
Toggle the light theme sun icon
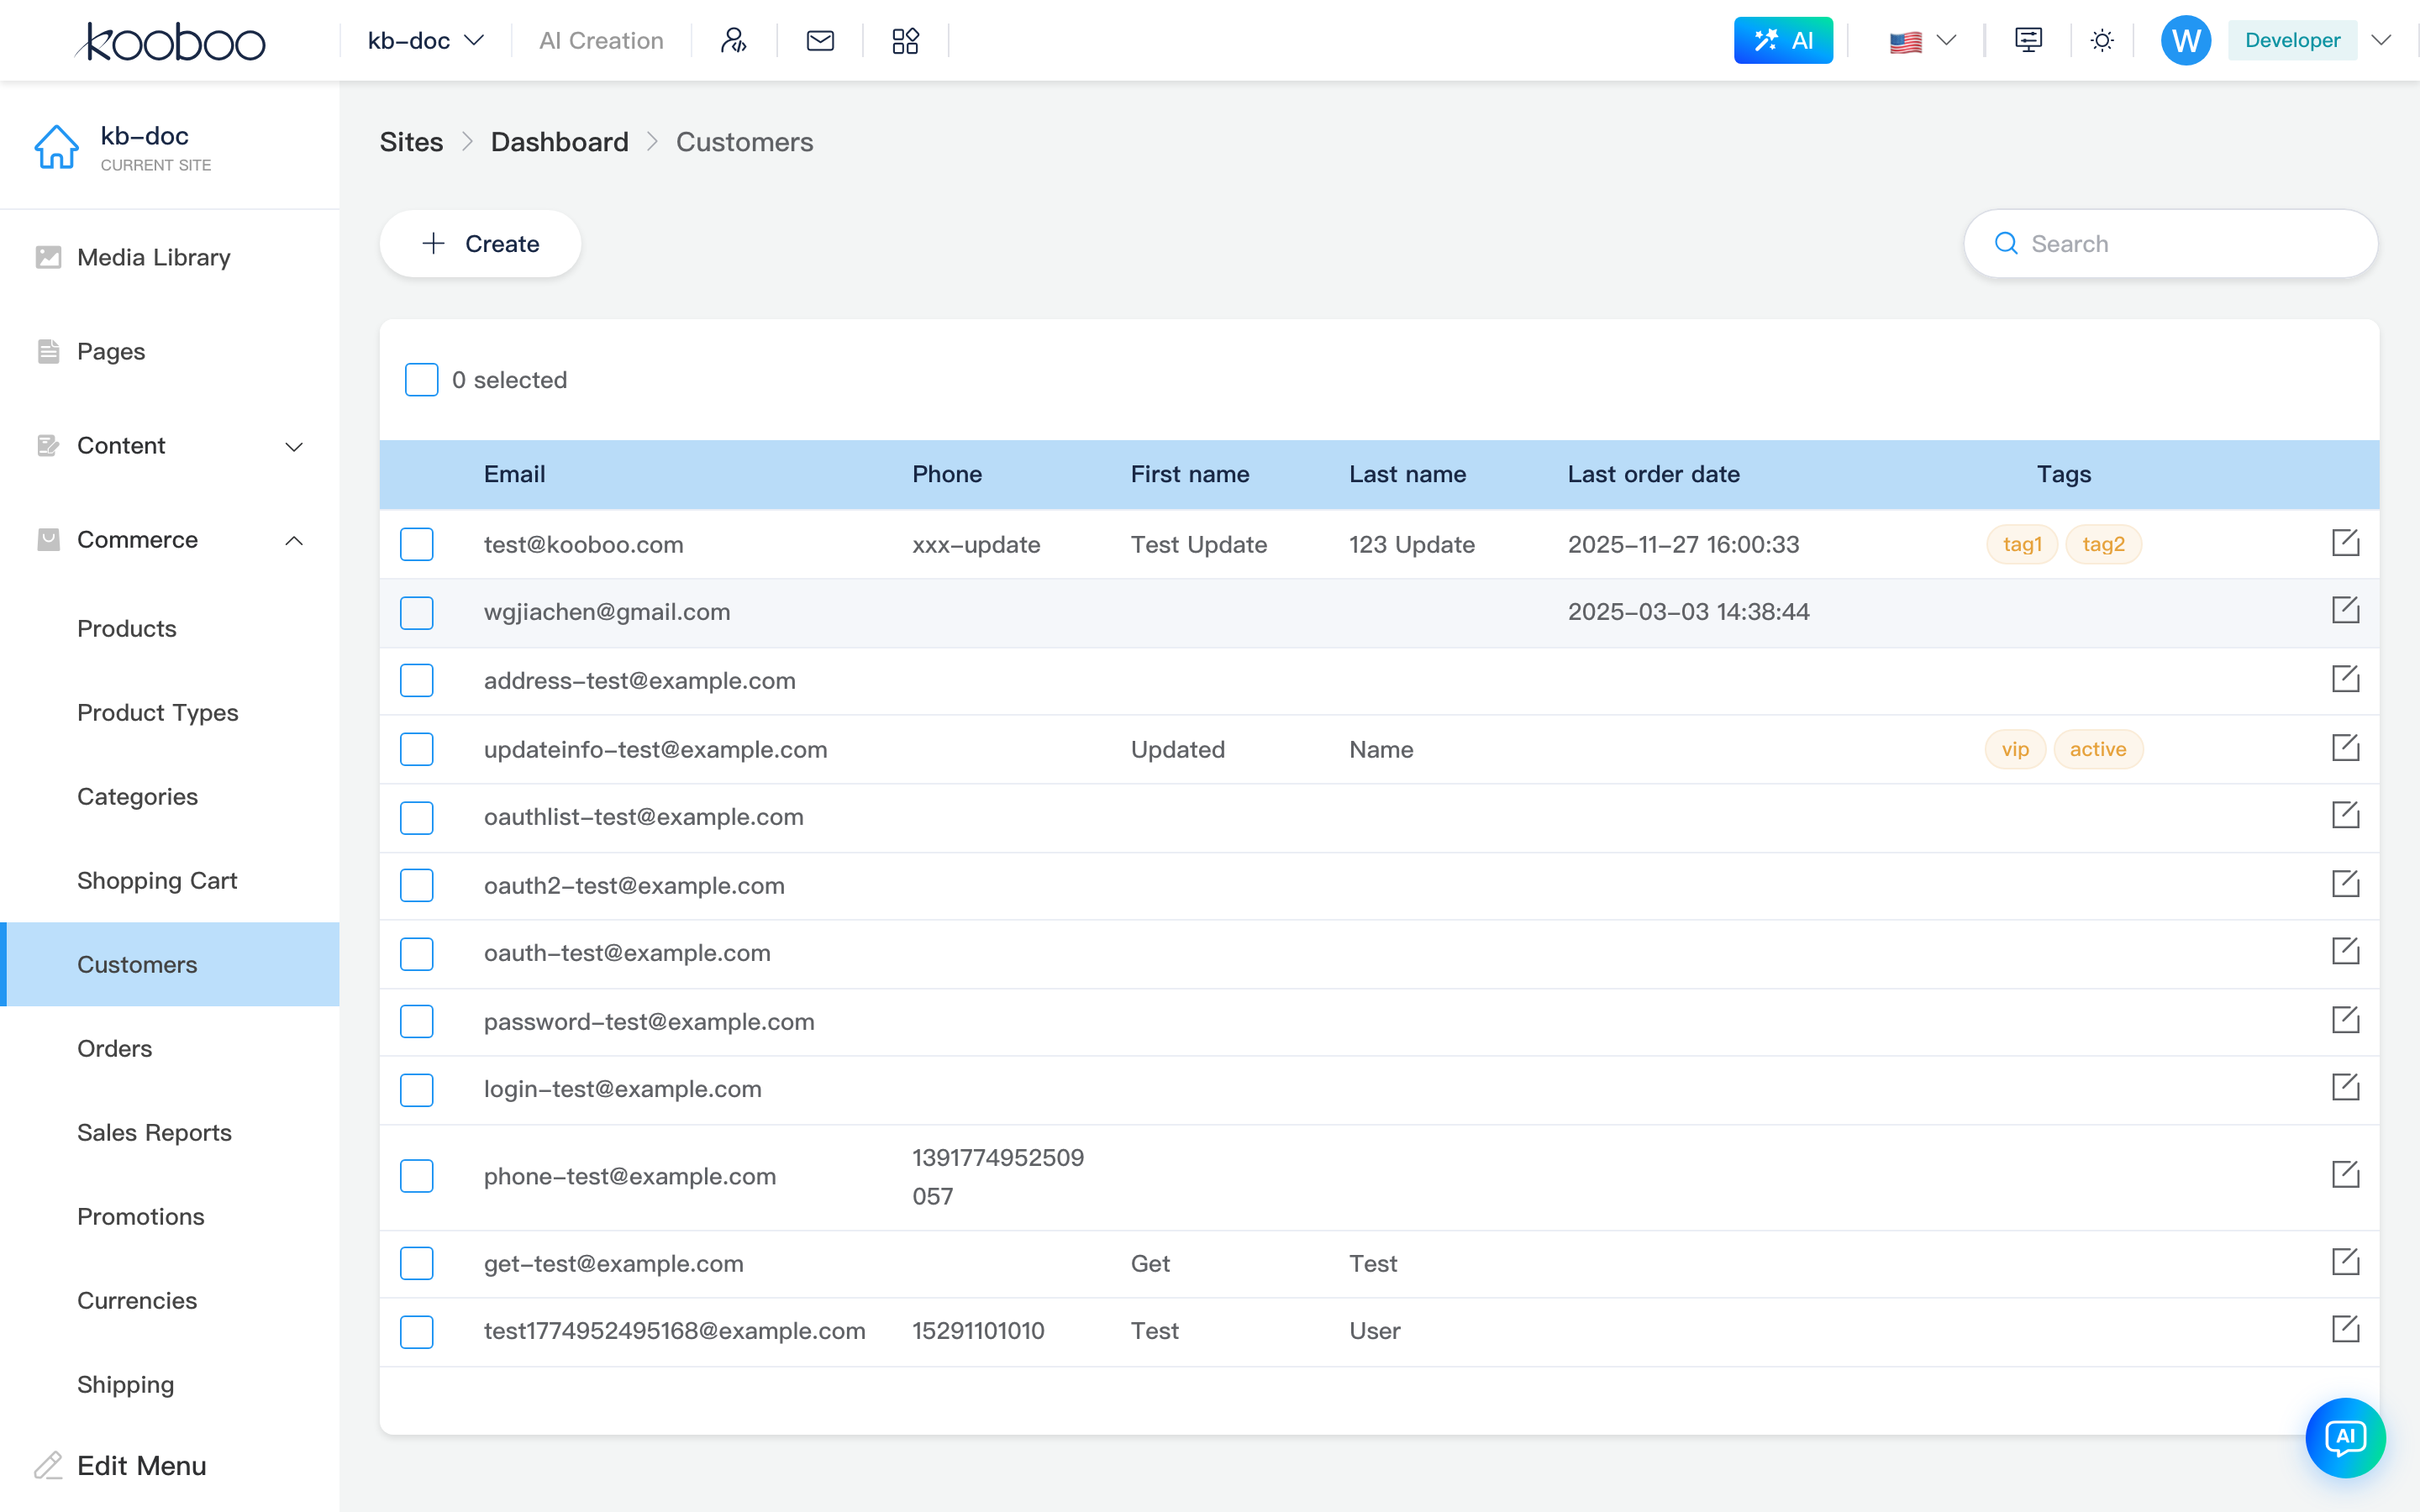[x=2102, y=40]
